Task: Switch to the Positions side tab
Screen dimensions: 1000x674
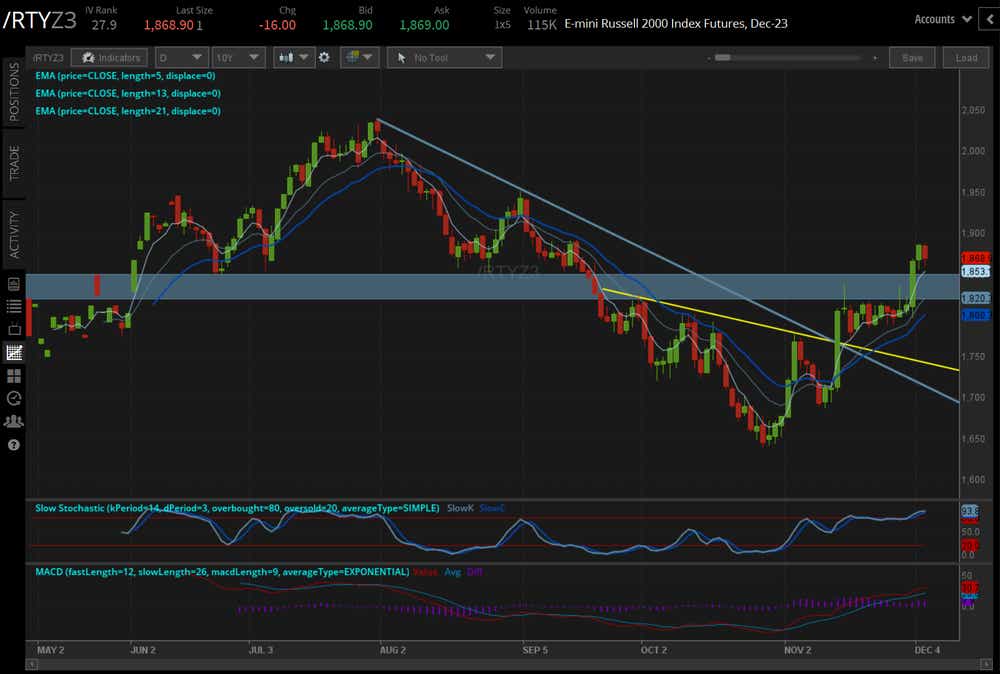Action: [x=14, y=92]
